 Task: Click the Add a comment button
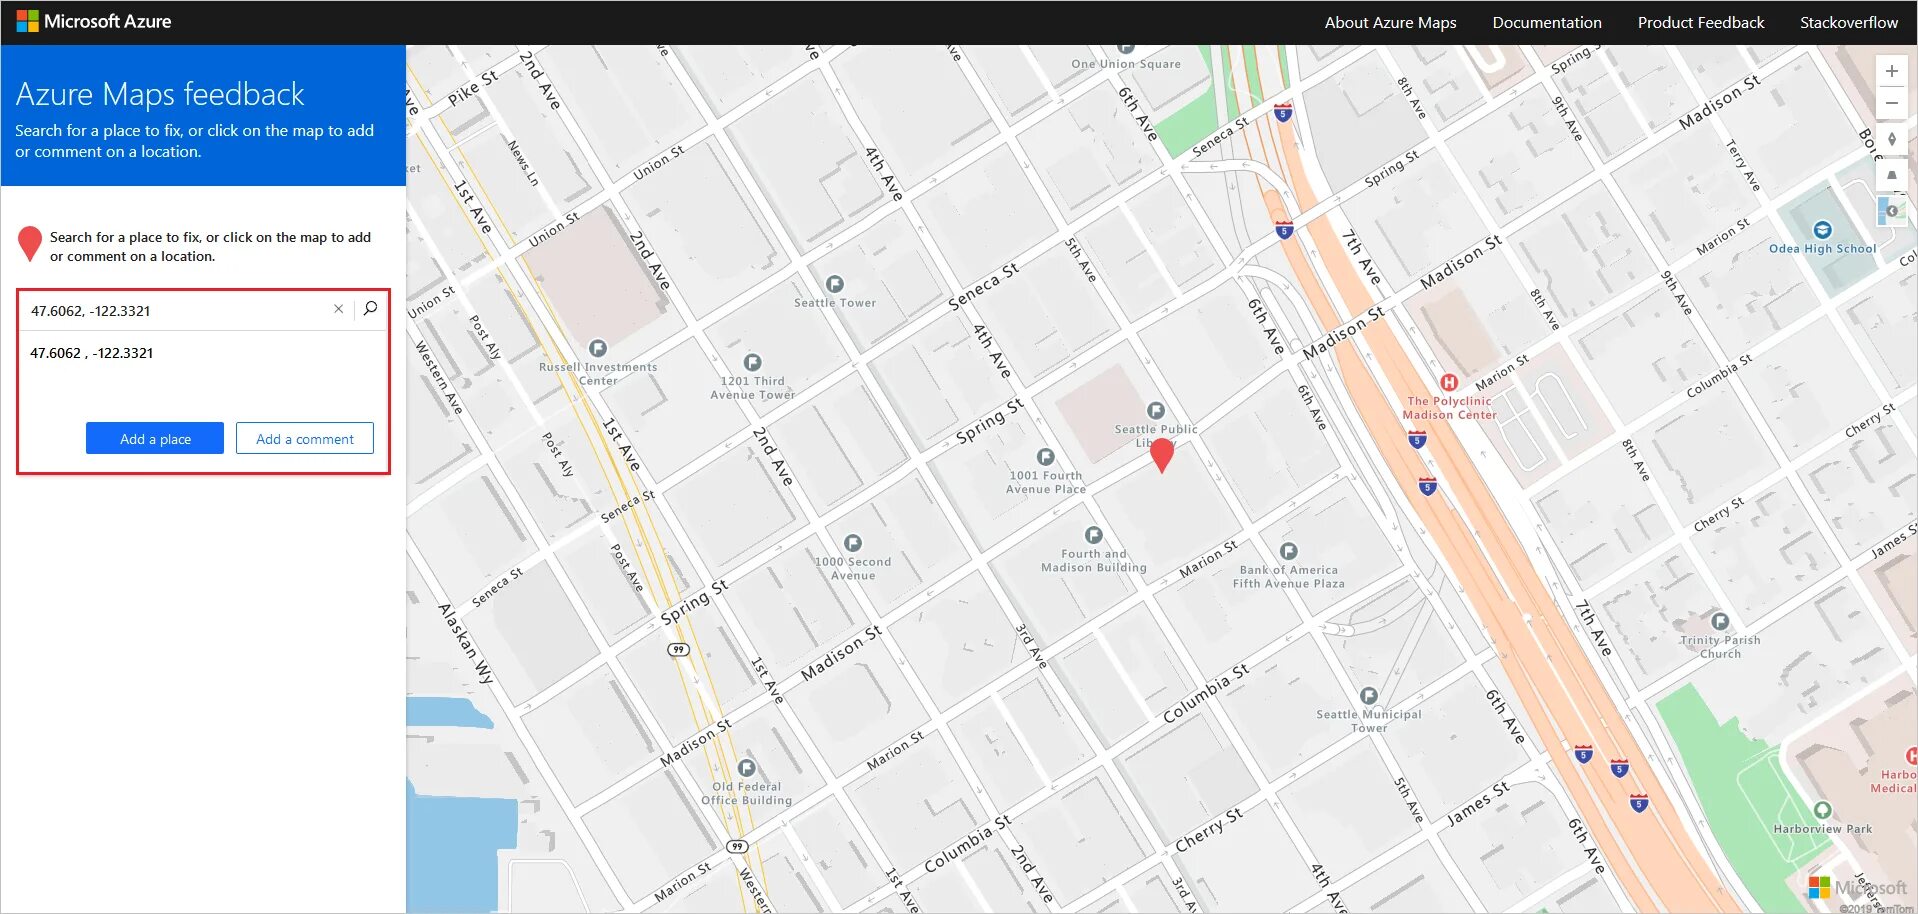click(305, 438)
